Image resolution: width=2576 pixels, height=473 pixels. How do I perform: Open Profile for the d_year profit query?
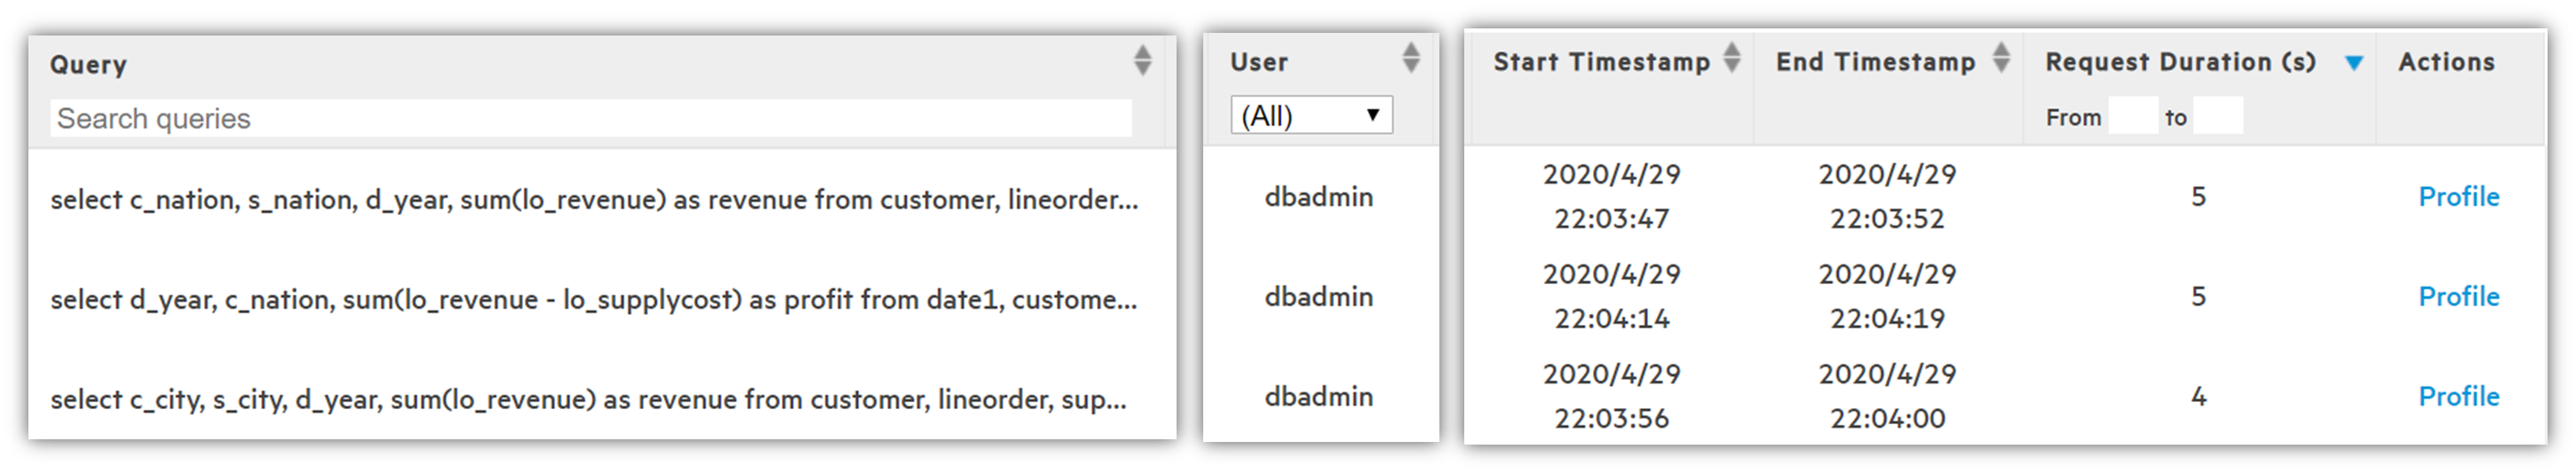coord(2458,297)
